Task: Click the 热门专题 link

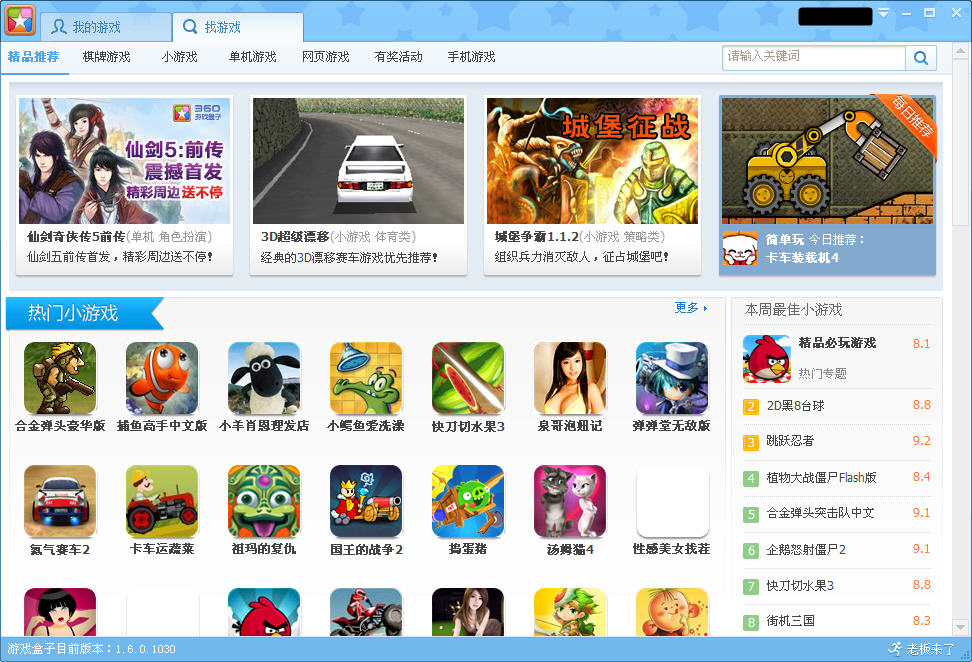Action: [822, 373]
